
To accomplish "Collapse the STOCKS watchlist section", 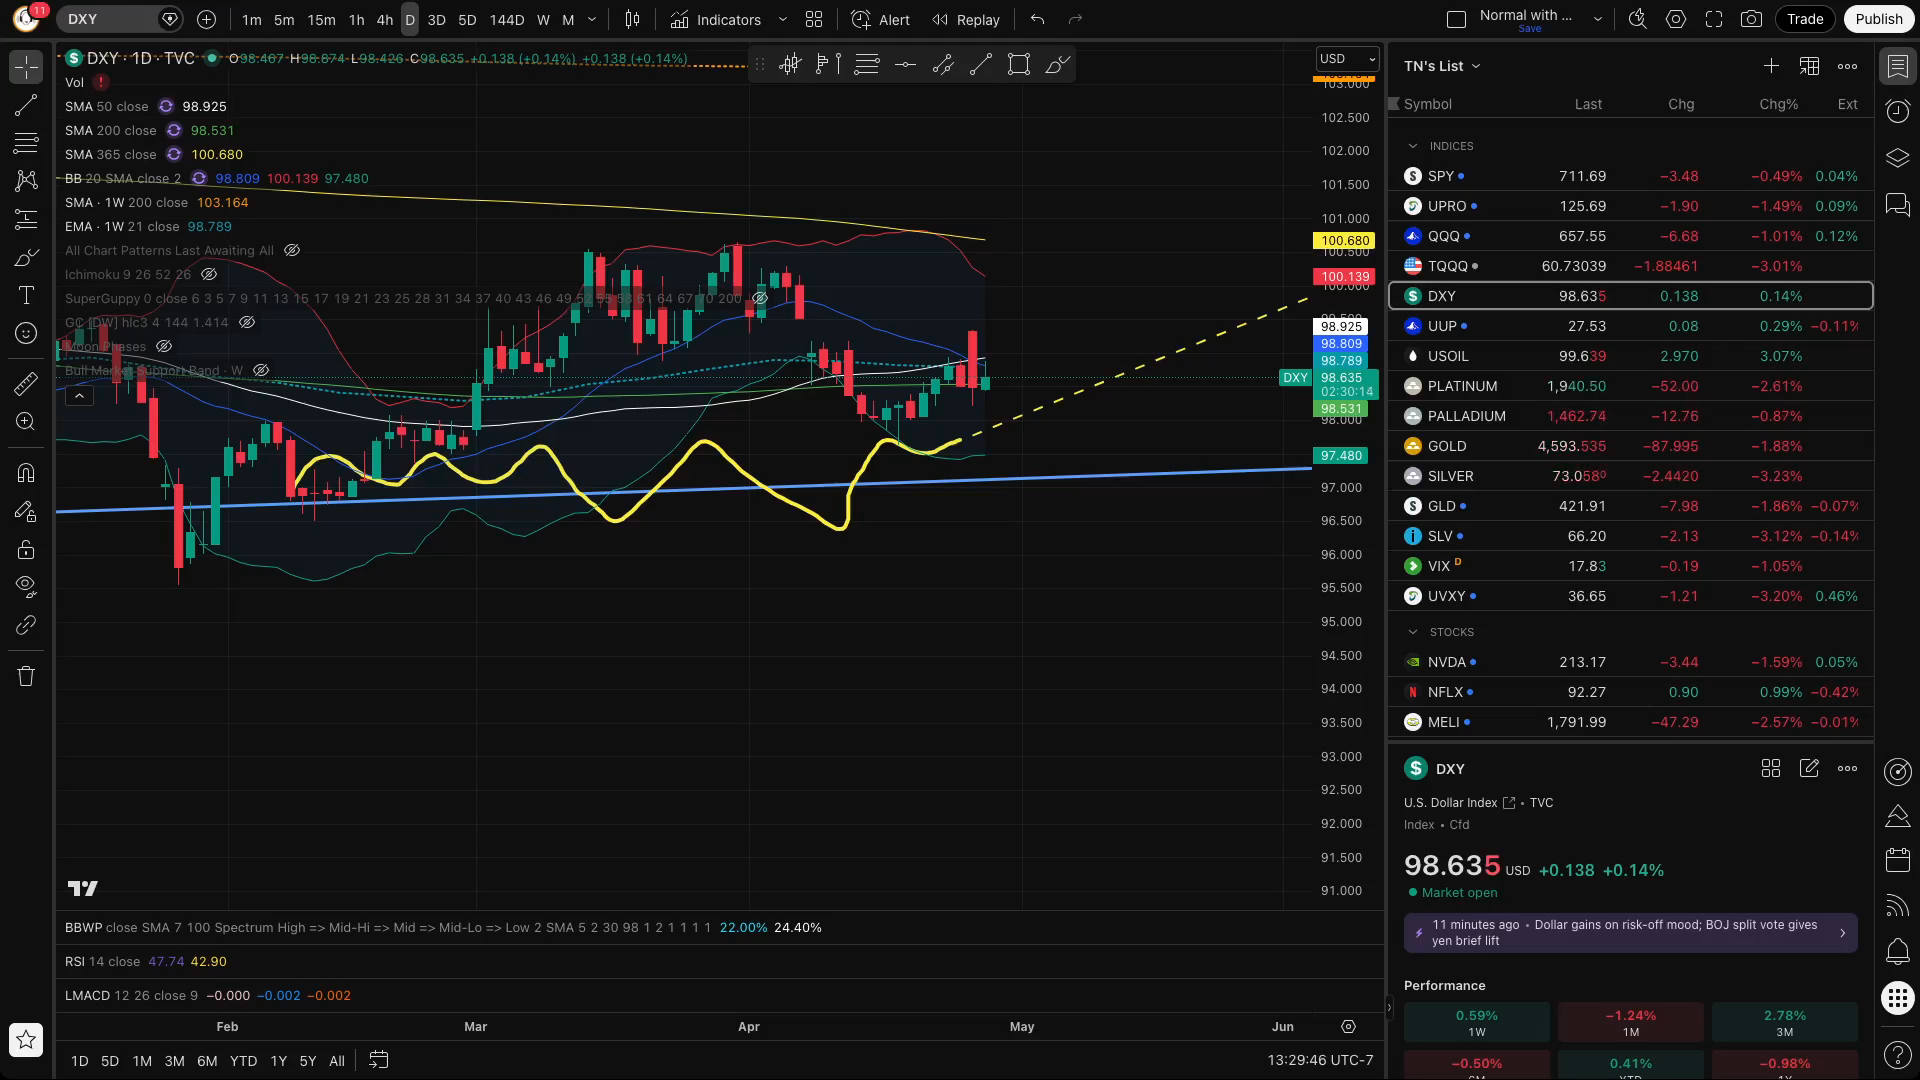I will [x=1412, y=632].
